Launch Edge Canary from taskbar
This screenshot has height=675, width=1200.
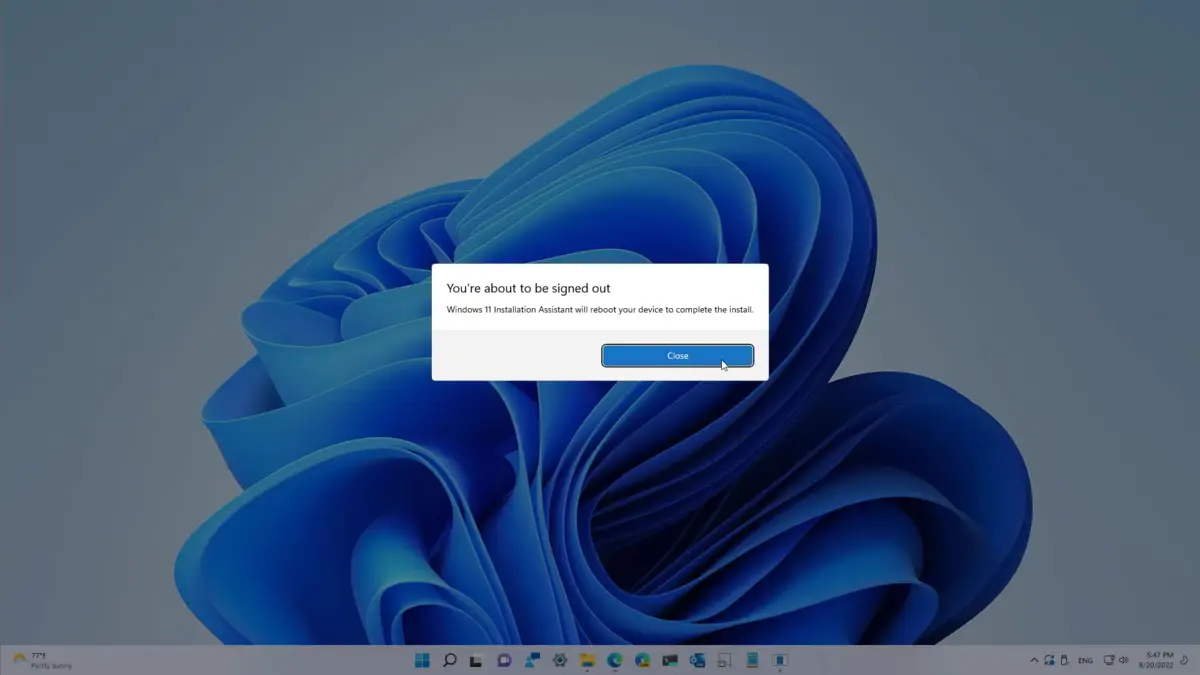(643, 660)
